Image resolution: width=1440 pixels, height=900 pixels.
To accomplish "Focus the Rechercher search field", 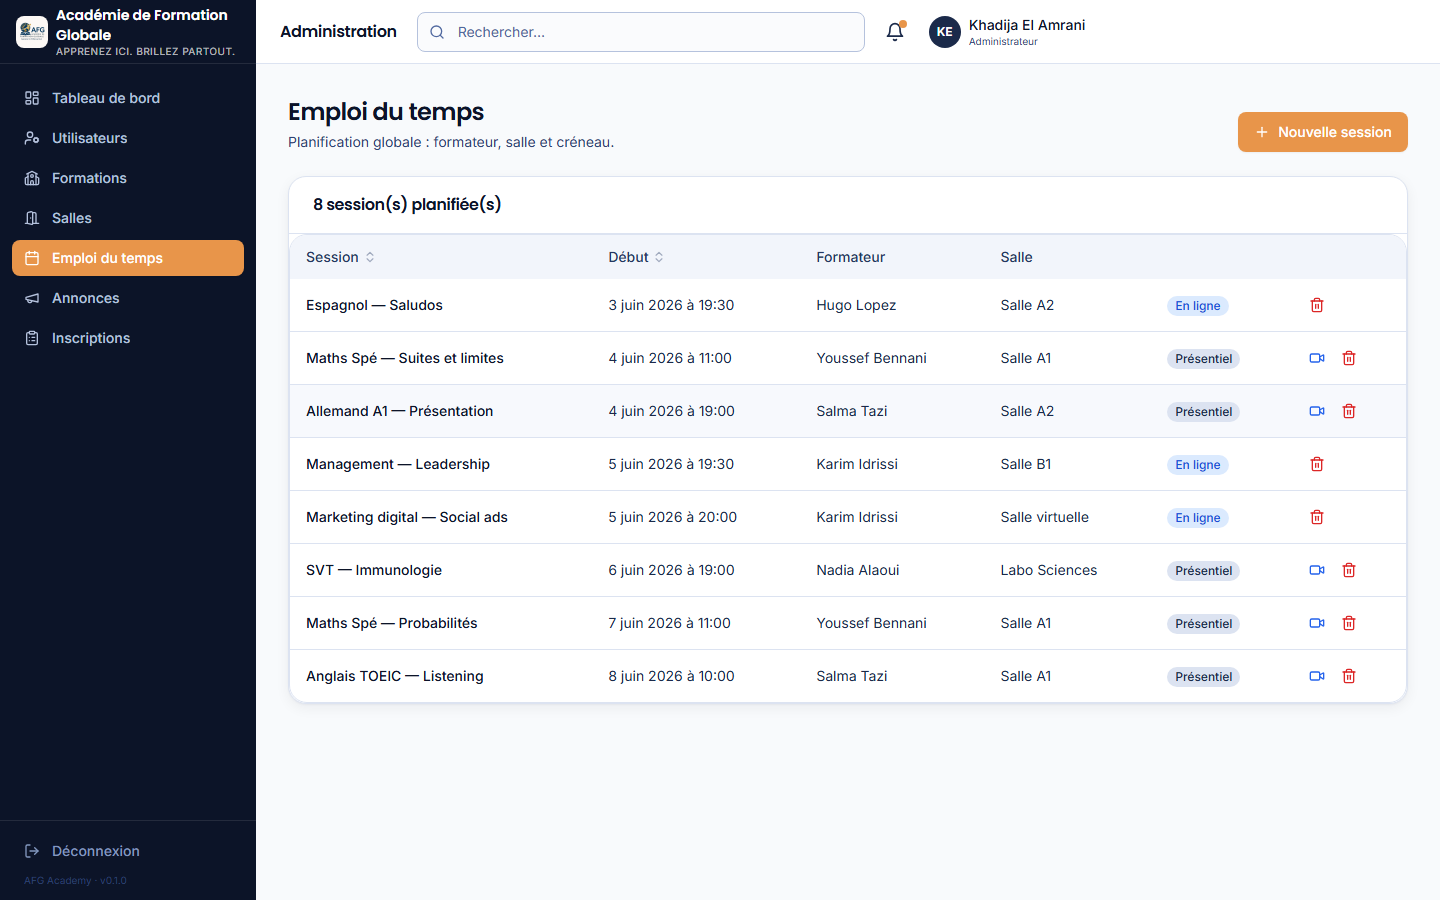I will tap(641, 32).
